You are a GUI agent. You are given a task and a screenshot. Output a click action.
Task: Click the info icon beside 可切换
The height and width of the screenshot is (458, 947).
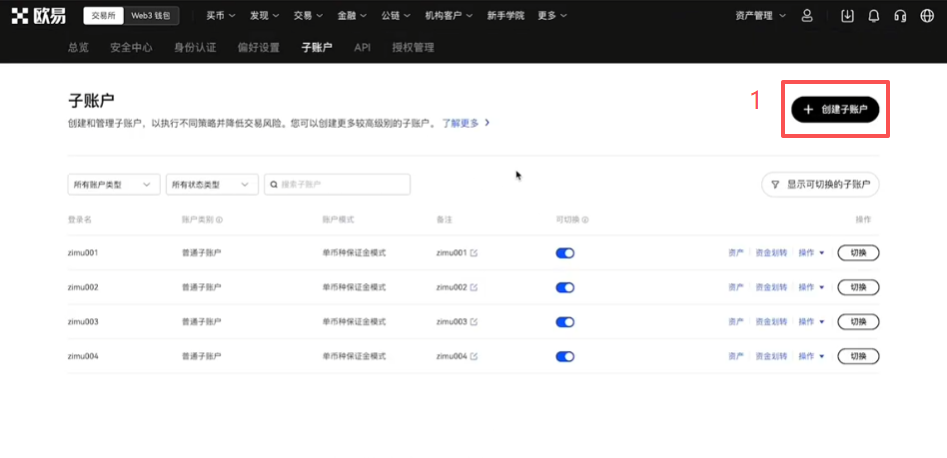(x=586, y=220)
